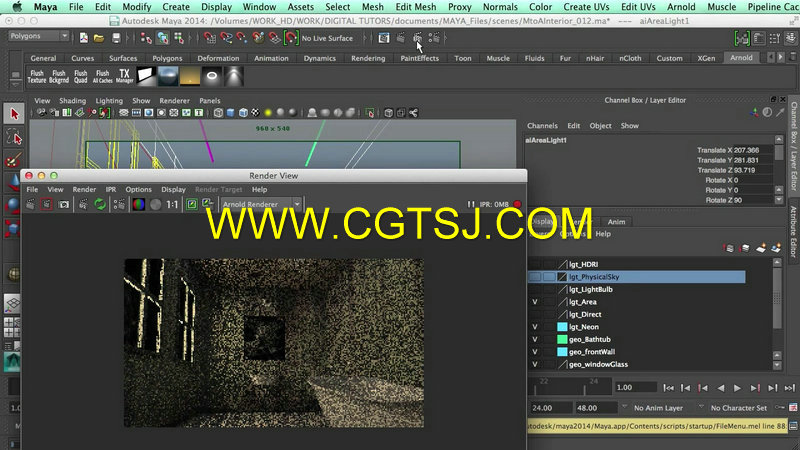Open the Create UVs menu

[586, 7]
